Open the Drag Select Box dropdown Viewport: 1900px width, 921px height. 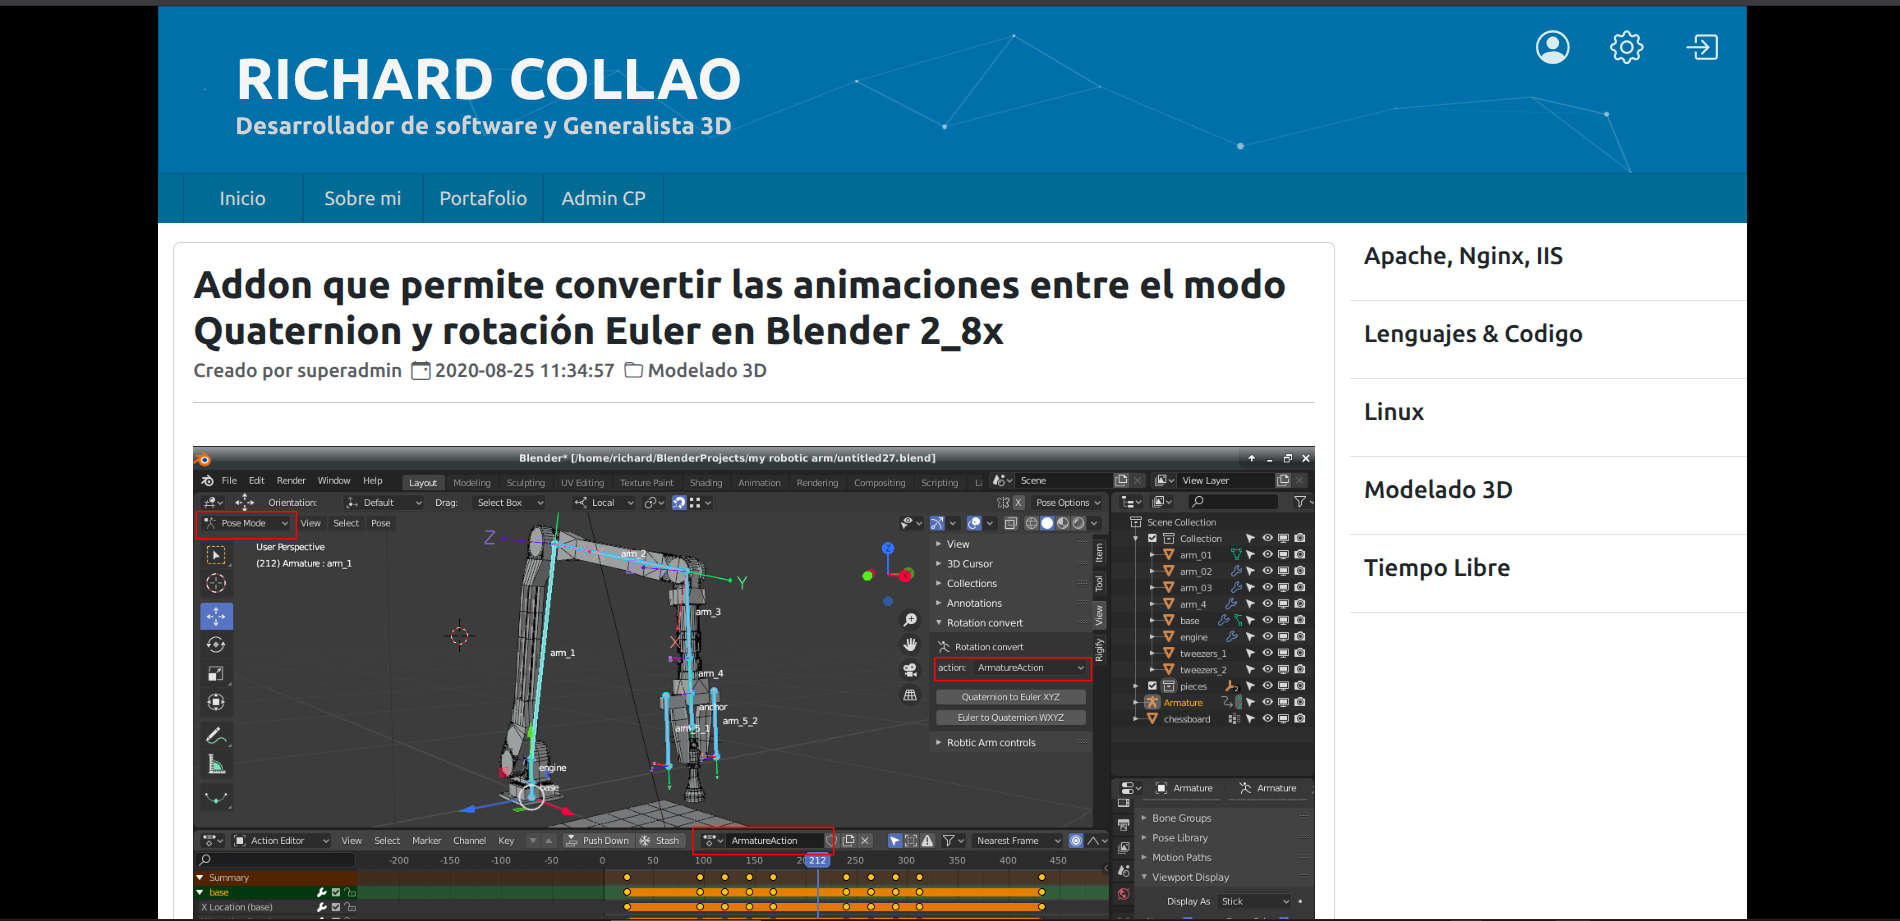coord(509,503)
